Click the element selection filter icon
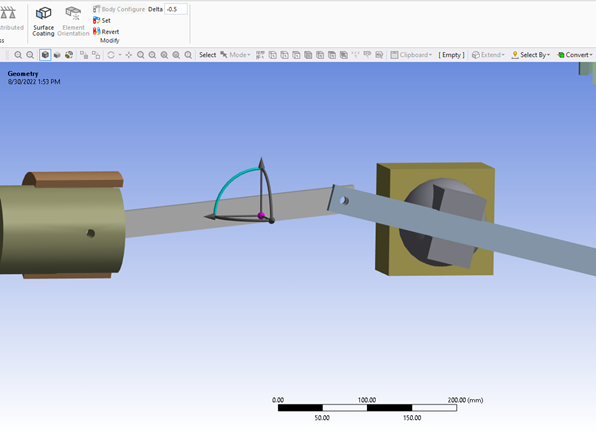 click(379, 55)
